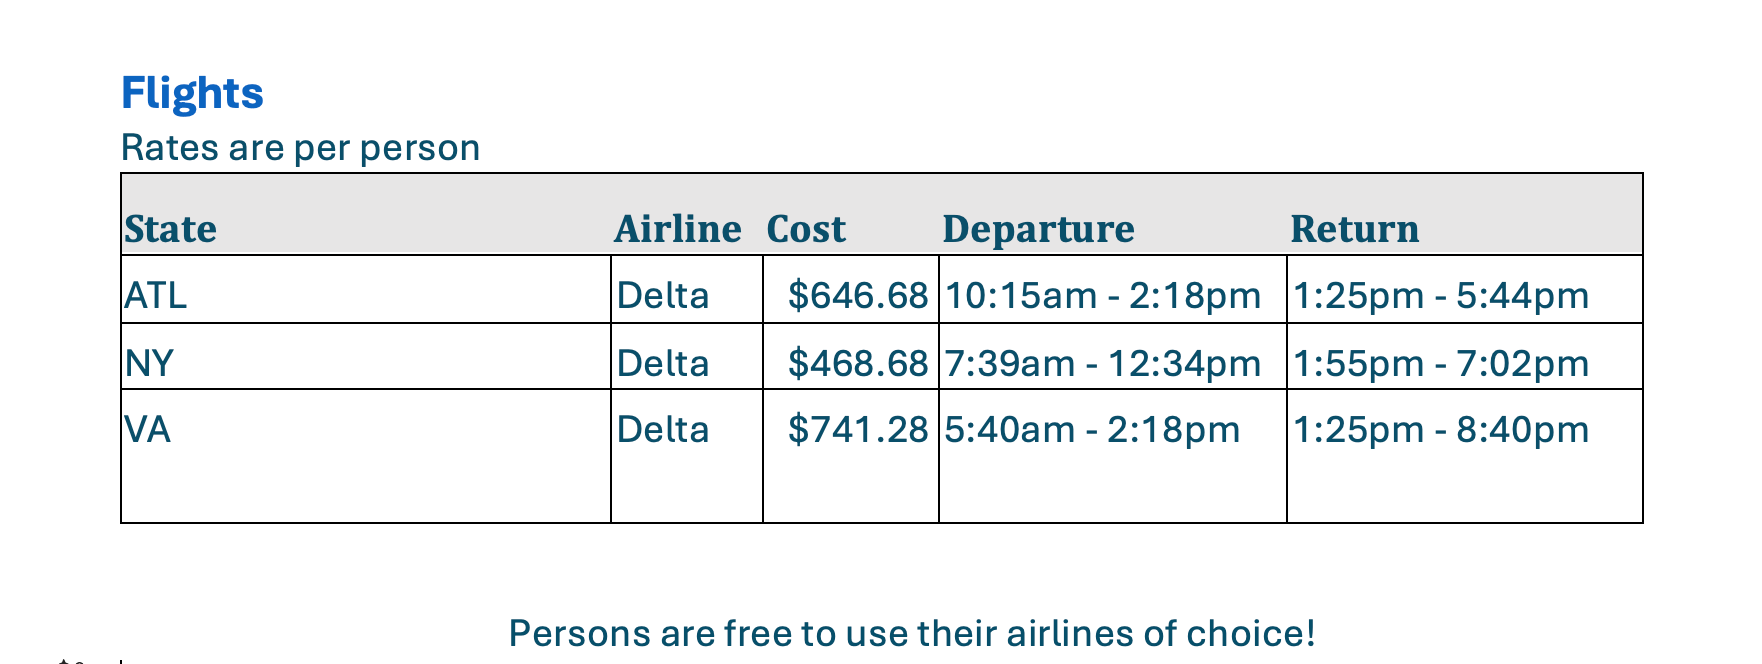Click the Flights heading

192,93
